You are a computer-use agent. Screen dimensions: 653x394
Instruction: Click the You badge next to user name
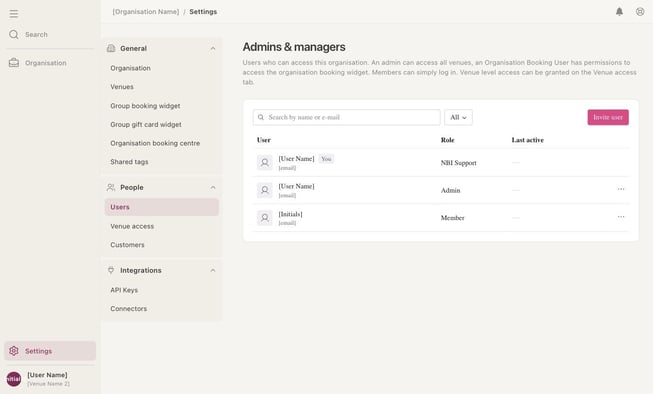(x=326, y=159)
